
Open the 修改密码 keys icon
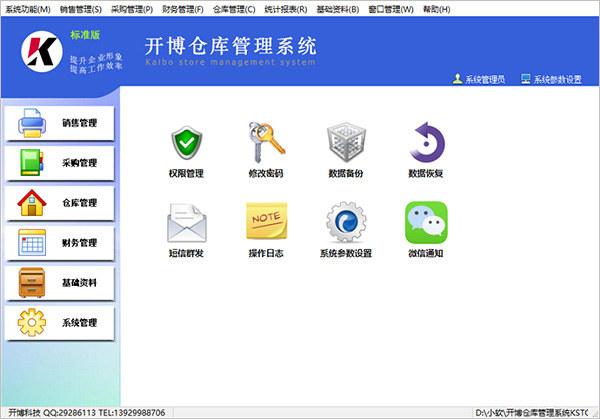266,142
